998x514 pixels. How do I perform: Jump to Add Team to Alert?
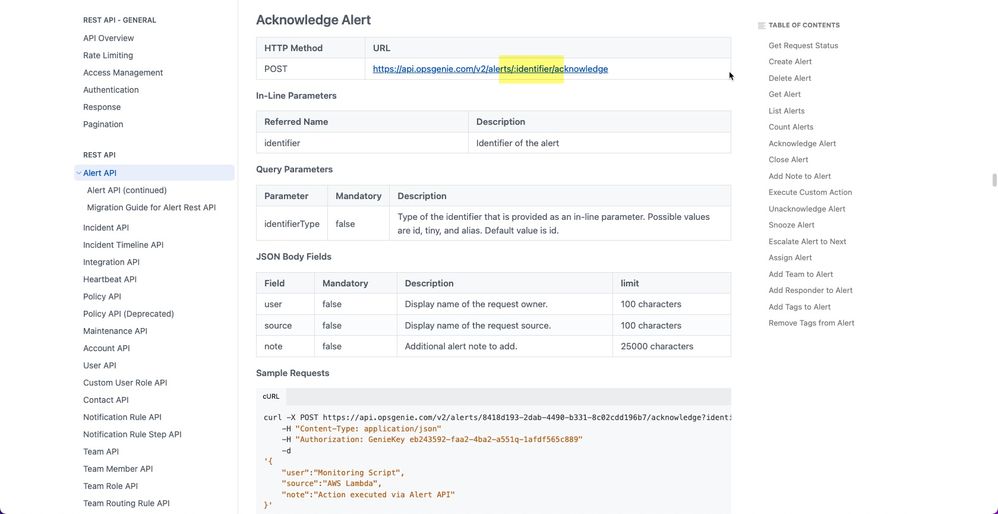(801, 274)
